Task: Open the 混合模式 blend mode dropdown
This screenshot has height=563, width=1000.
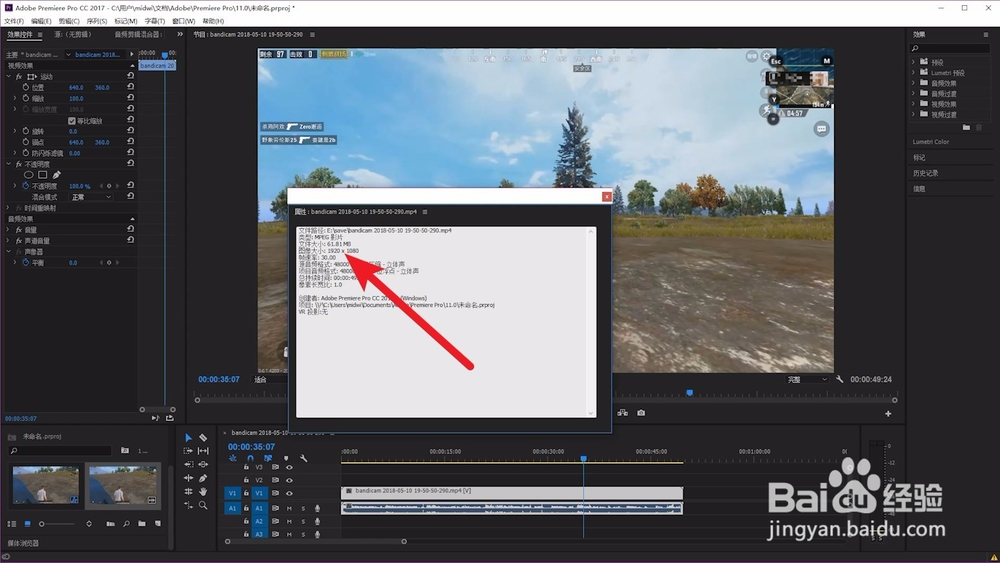Action: tap(91, 197)
